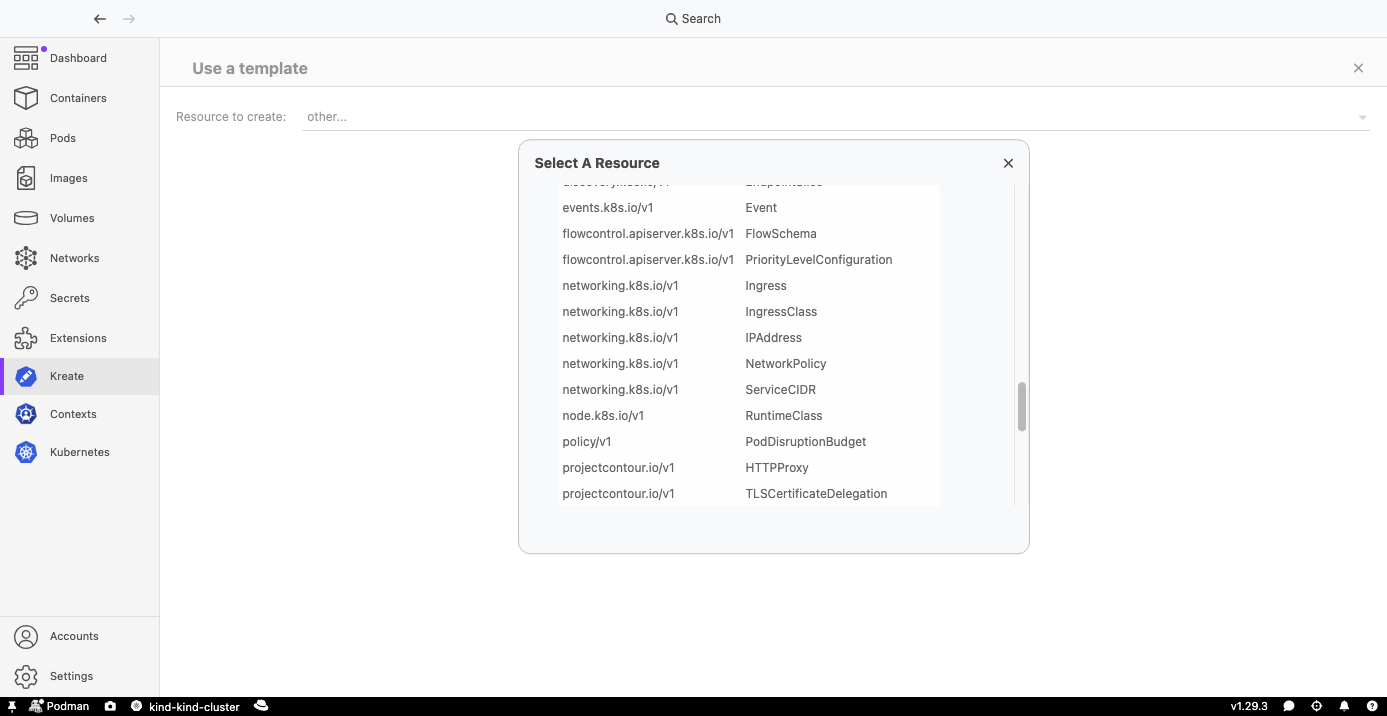This screenshot has width=1387, height=716.
Task: Click kind-kind-cluster context in status bar
Action: tap(185, 706)
